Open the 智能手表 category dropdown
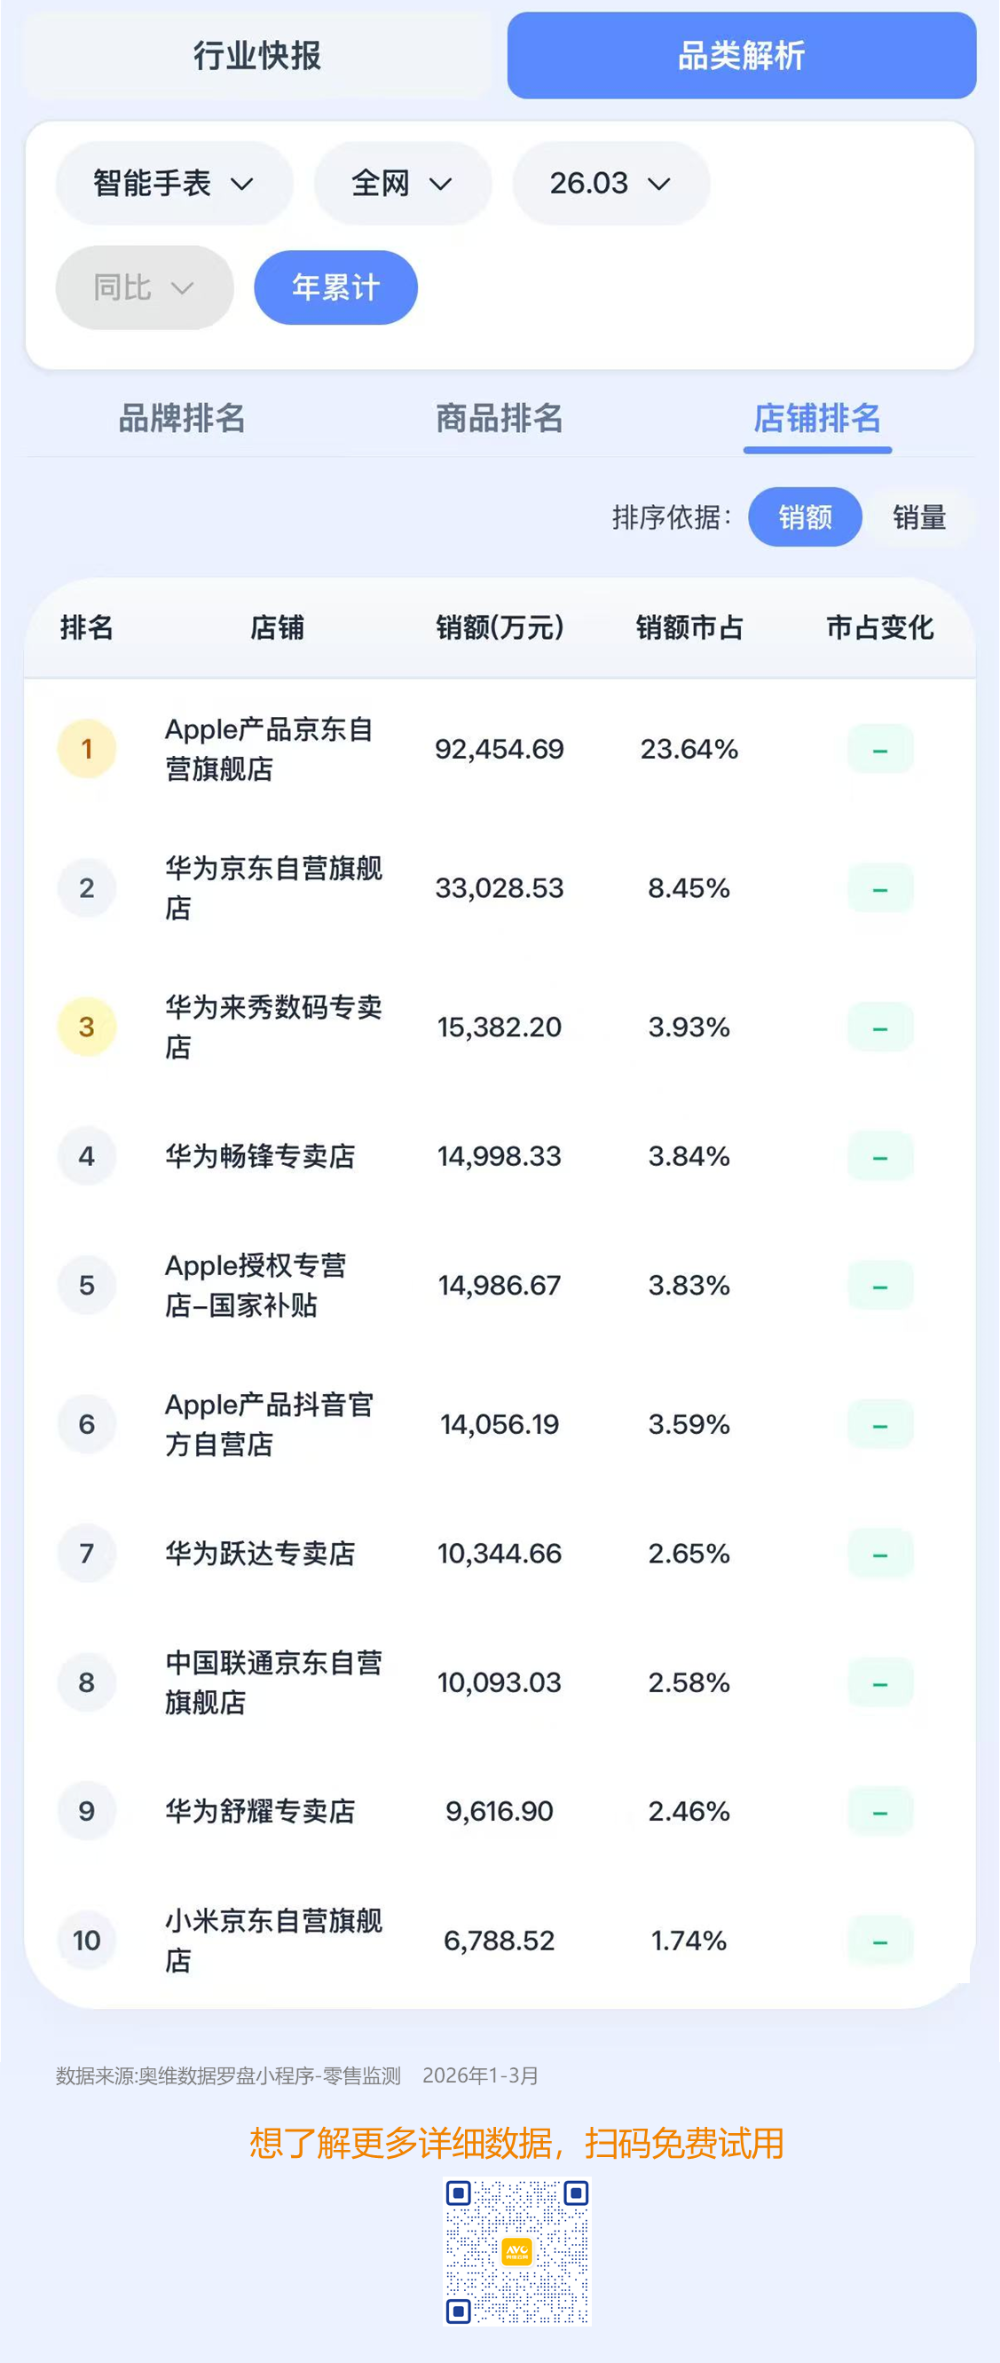The width and height of the screenshot is (1000, 2363). pos(174,183)
